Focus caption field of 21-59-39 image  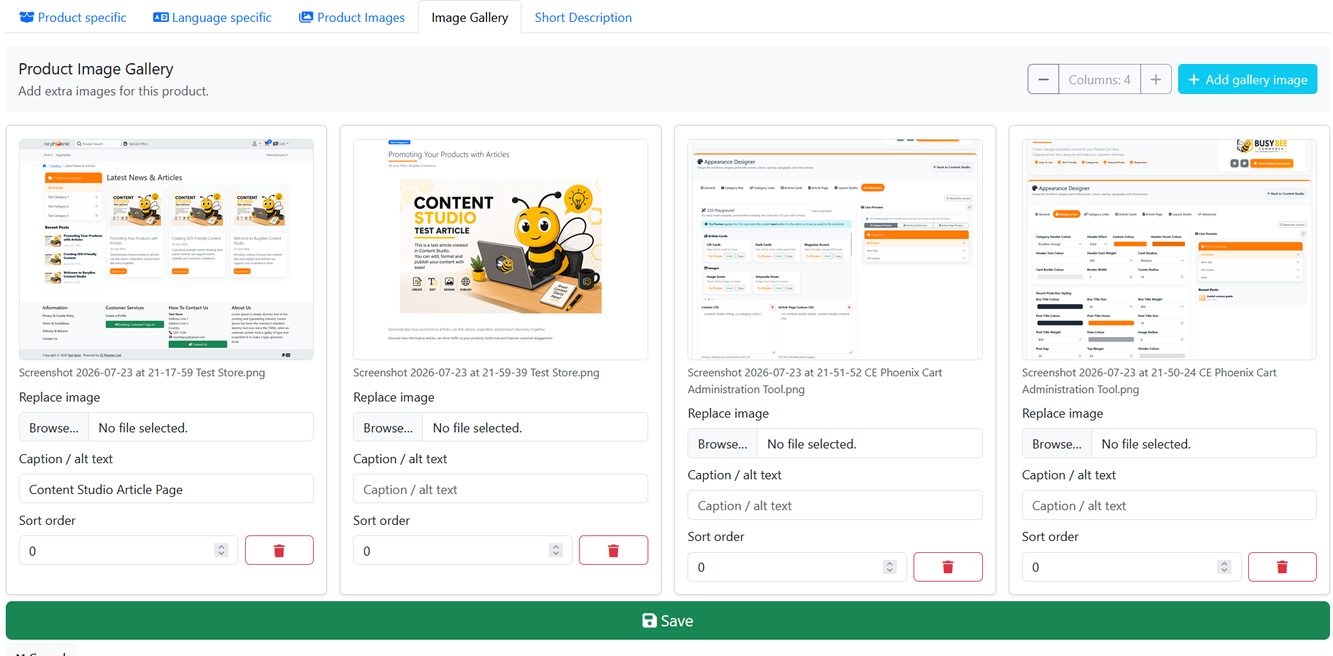[500, 489]
